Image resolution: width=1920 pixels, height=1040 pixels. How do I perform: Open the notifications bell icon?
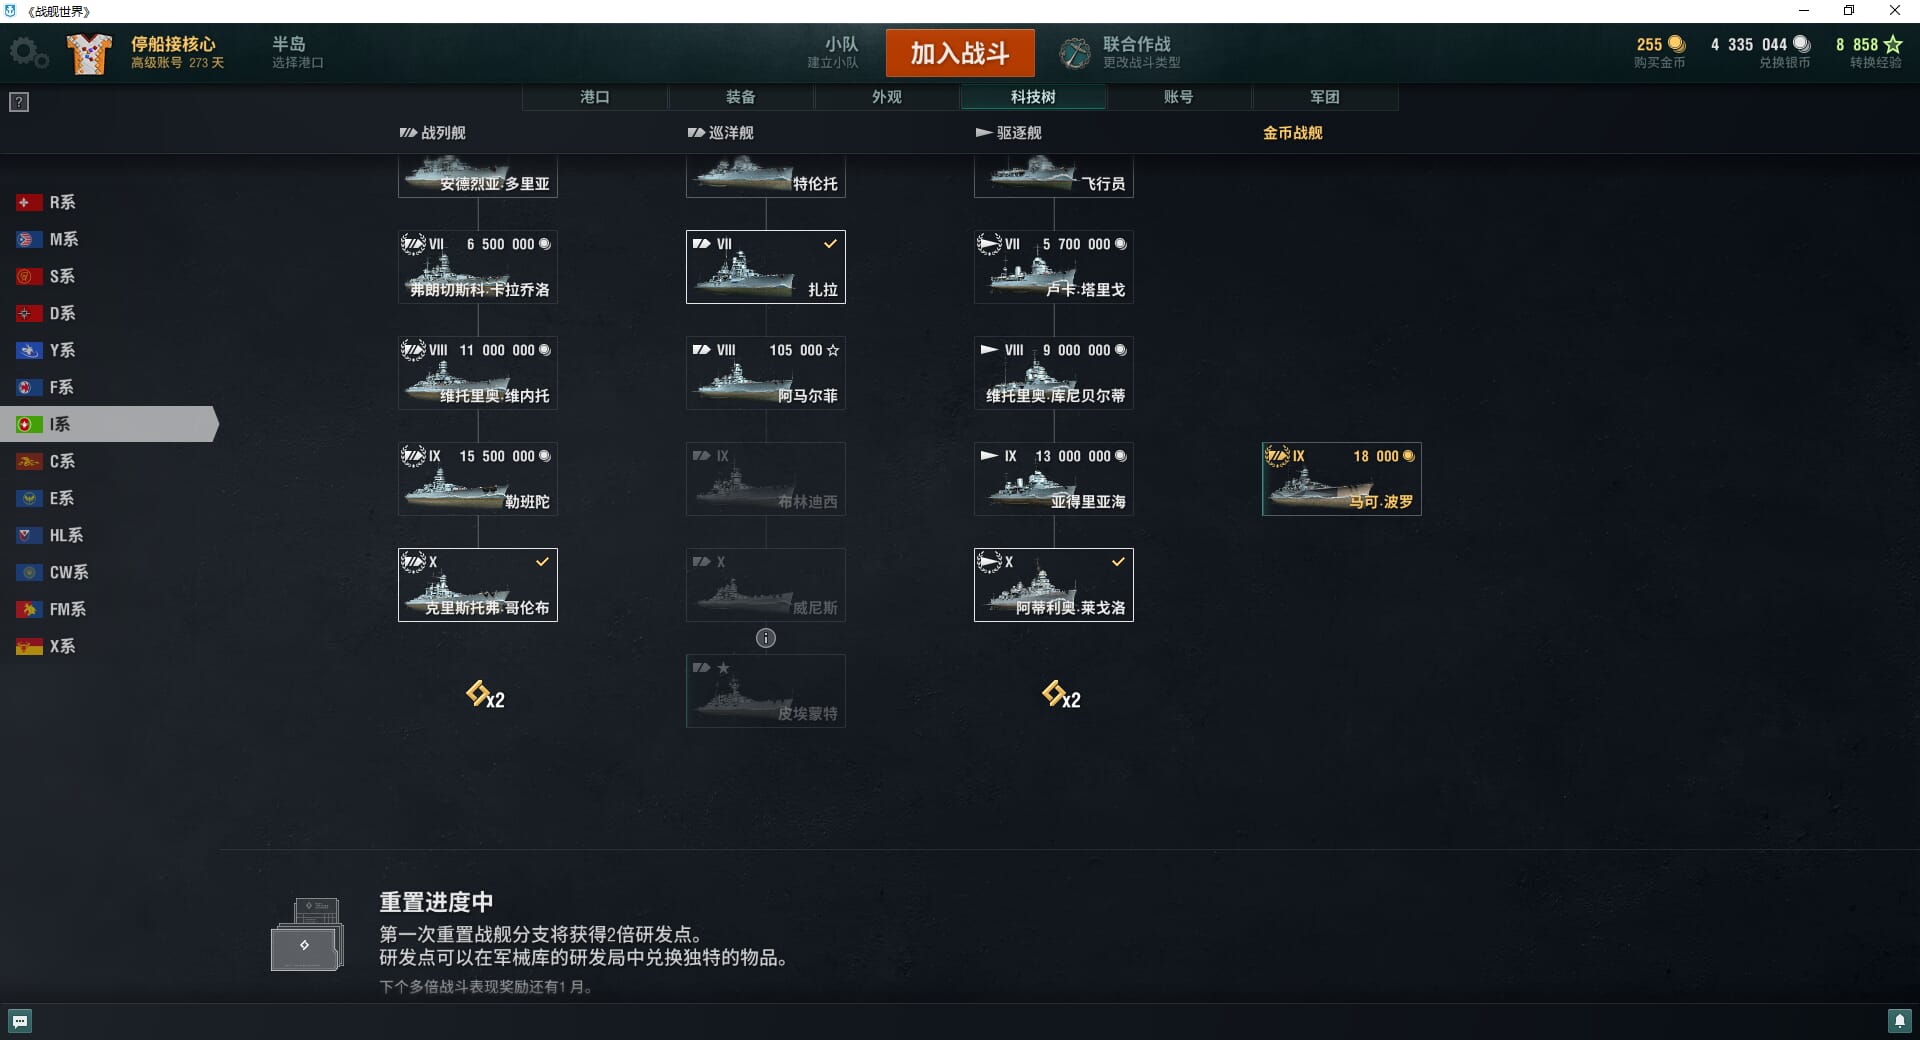coord(1899,1021)
